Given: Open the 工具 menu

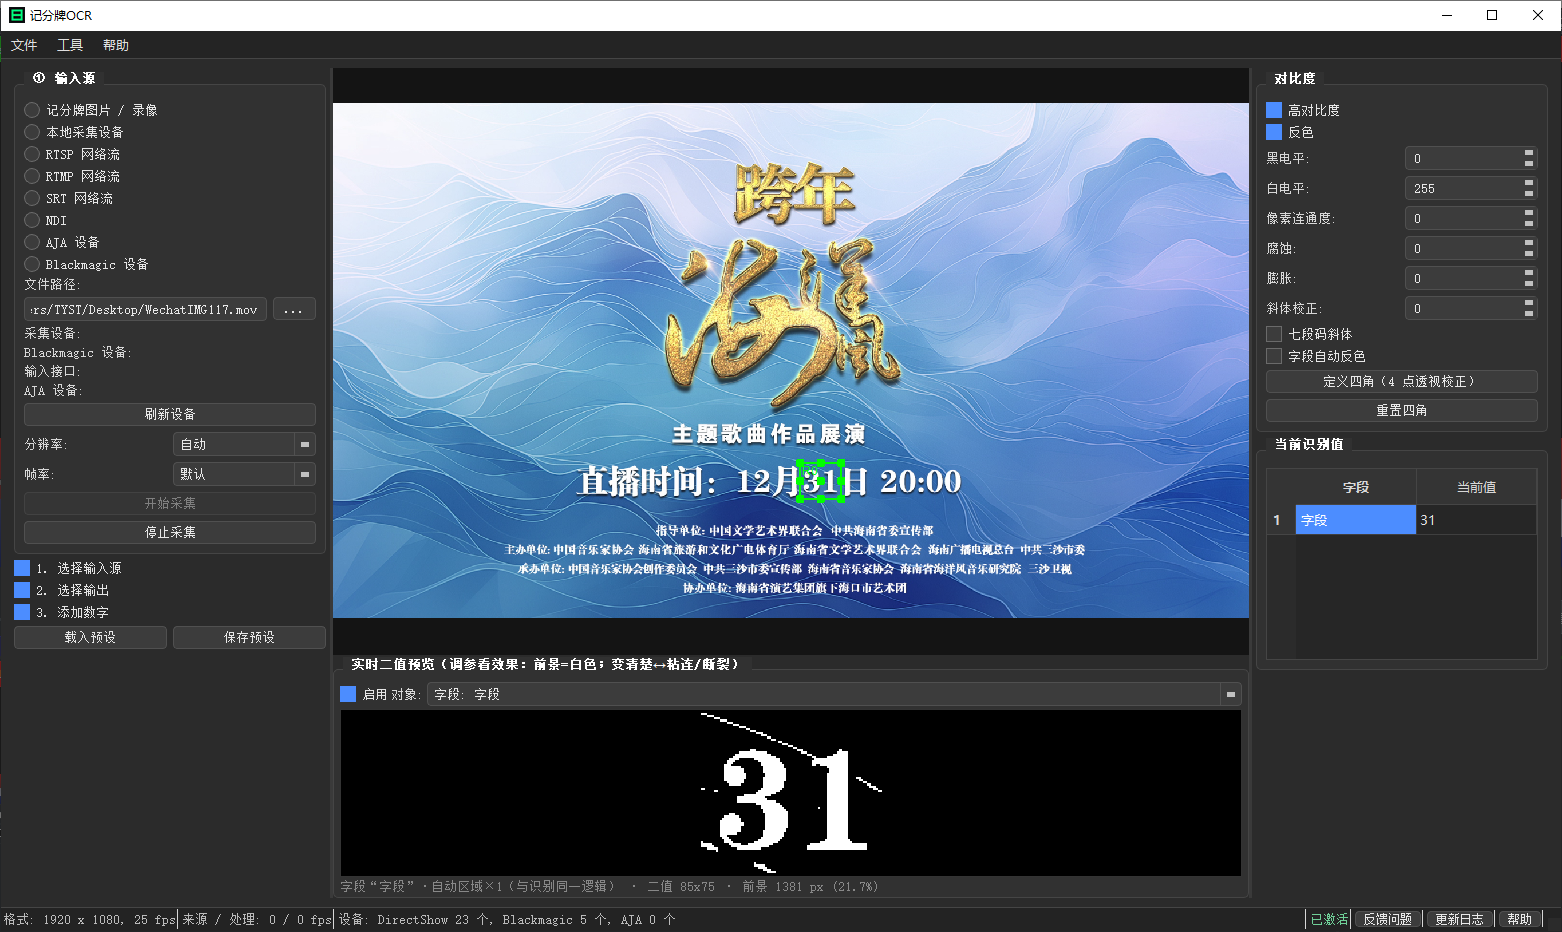Looking at the screenshot, I should (70, 45).
